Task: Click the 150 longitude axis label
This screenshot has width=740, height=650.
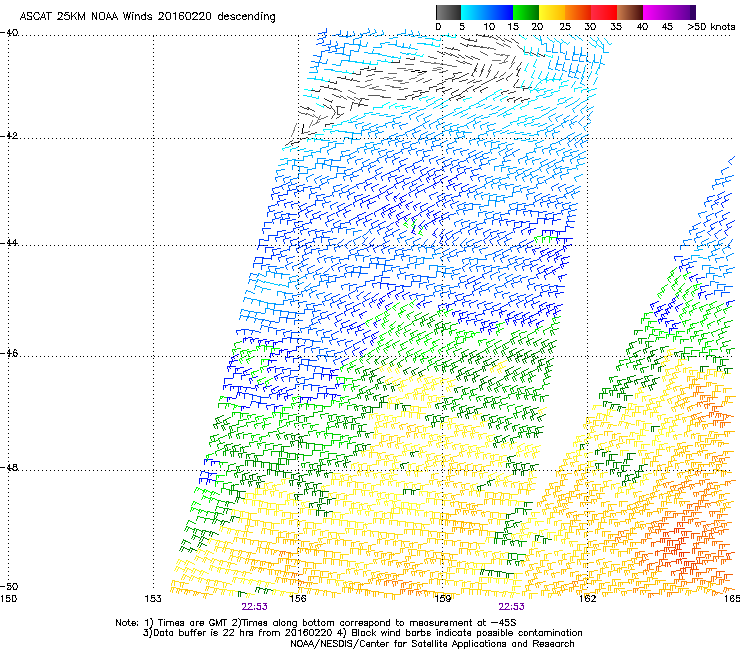Action: tap(8, 599)
